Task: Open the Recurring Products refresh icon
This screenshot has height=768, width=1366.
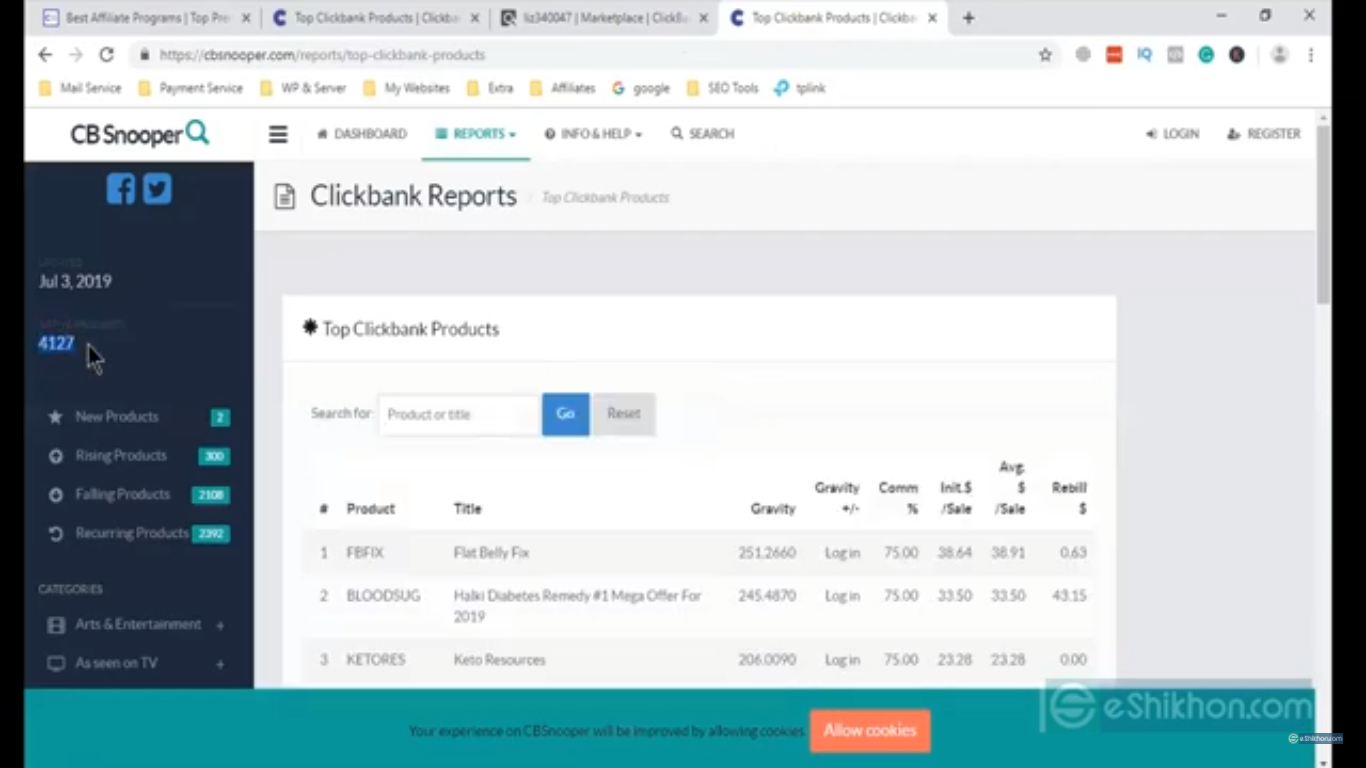Action: click(x=55, y=533)
